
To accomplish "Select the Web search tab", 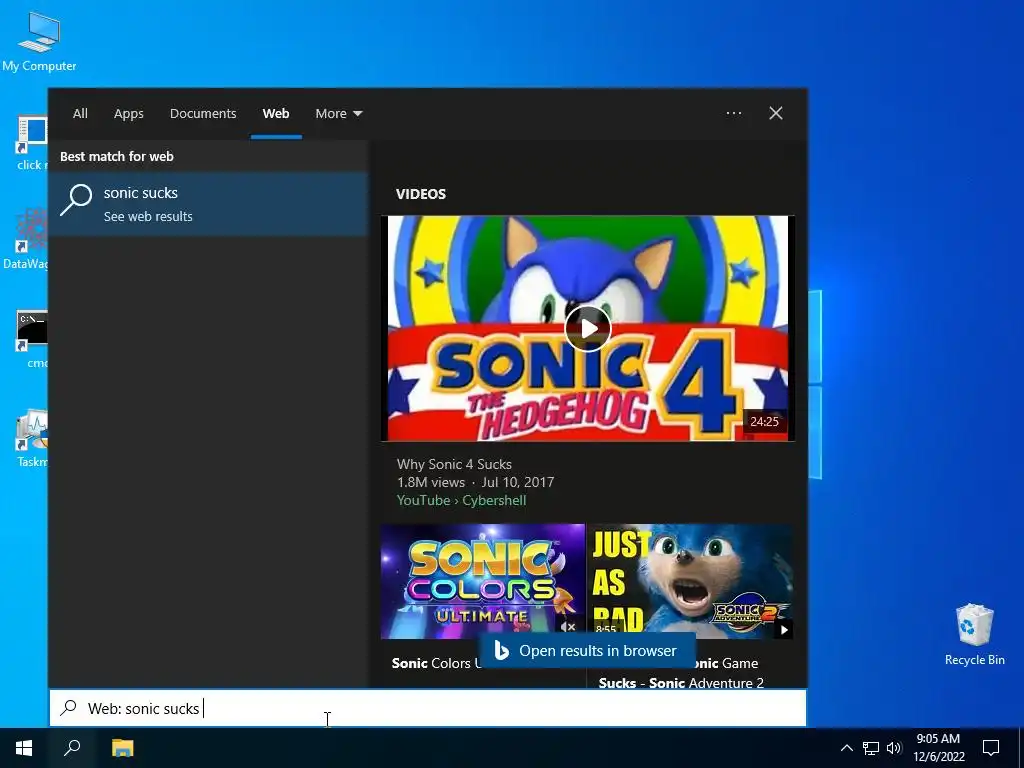I will (x=276, y=114).
